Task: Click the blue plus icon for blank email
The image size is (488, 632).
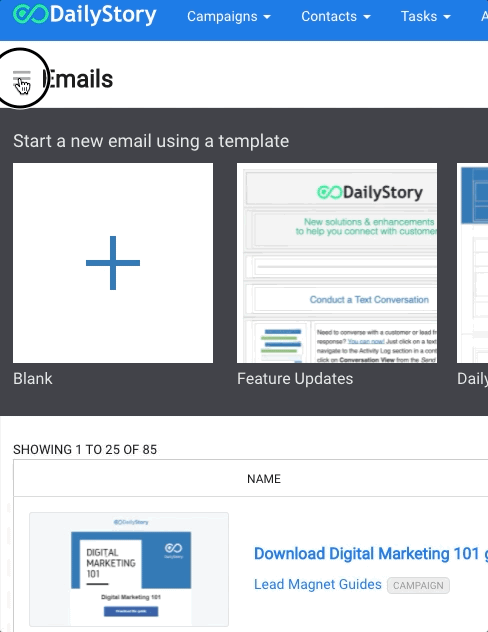Action: 113,263
